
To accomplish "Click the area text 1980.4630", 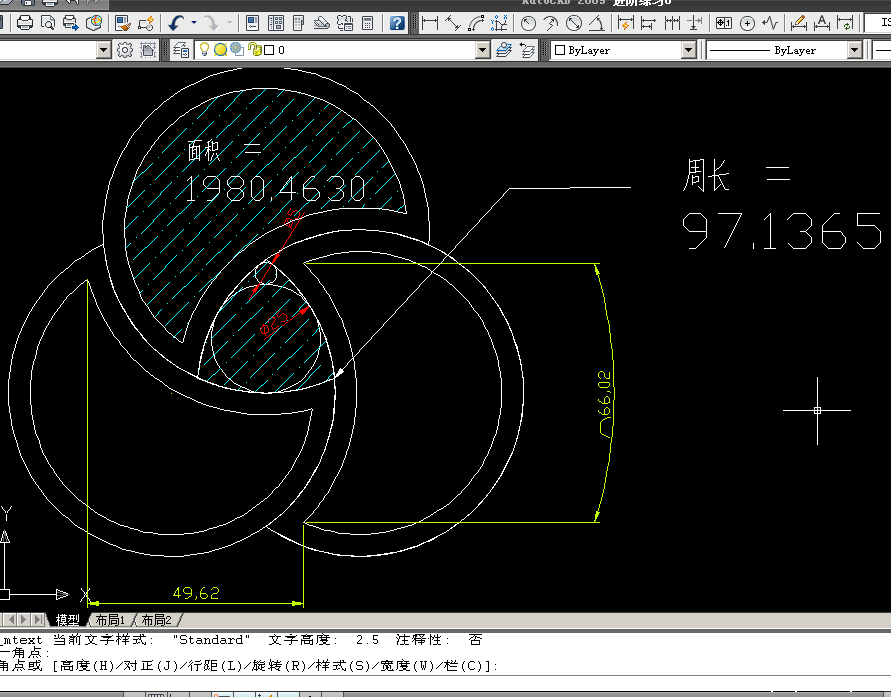I will [x=276, y=189].
